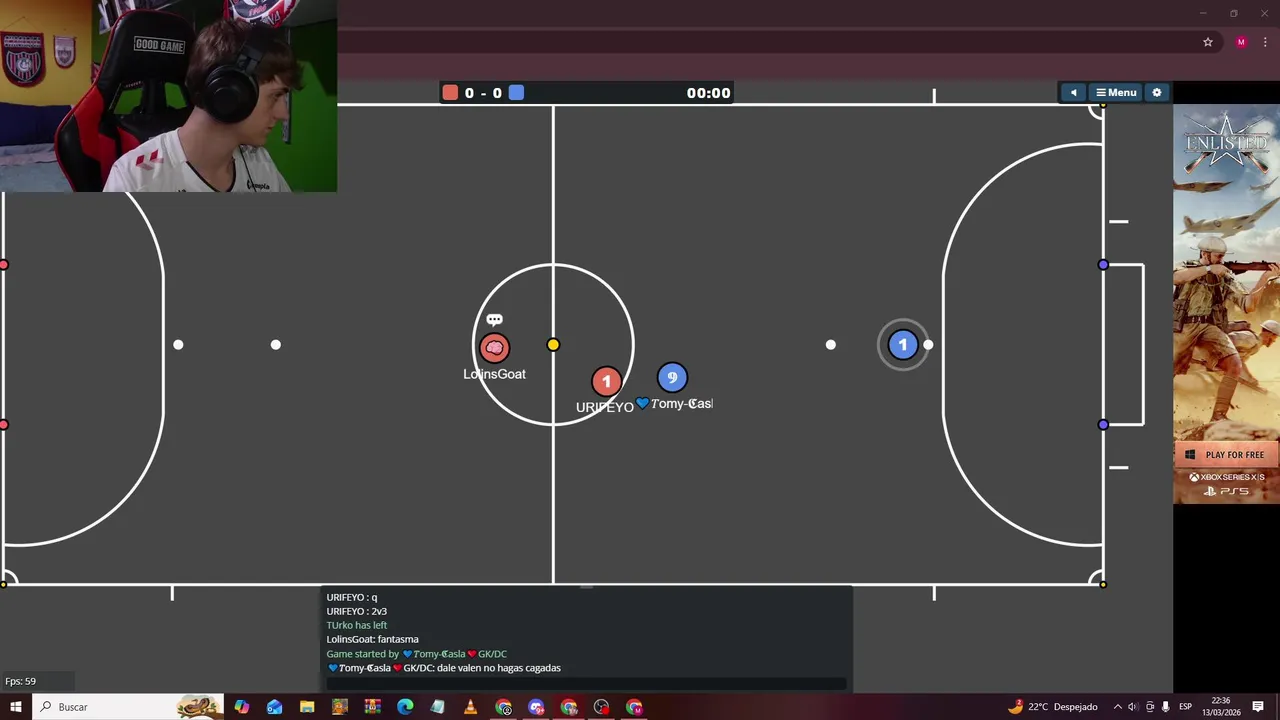This screenshot has height=720, width=1280.
Task: Click 'PLAY FOR FREE' button in ad
Action: (x=1226, y=455)
